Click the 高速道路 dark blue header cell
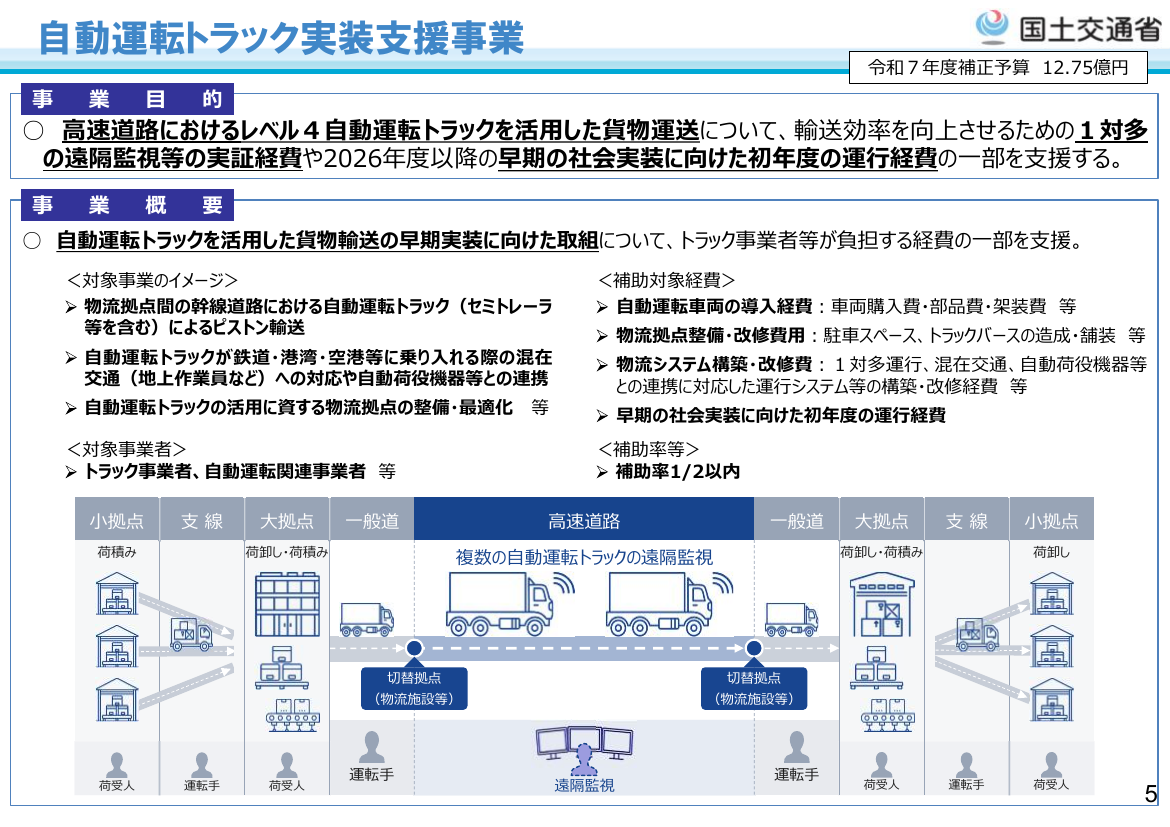The width and height of the screenshot is (1170, 827). [584, 519]
